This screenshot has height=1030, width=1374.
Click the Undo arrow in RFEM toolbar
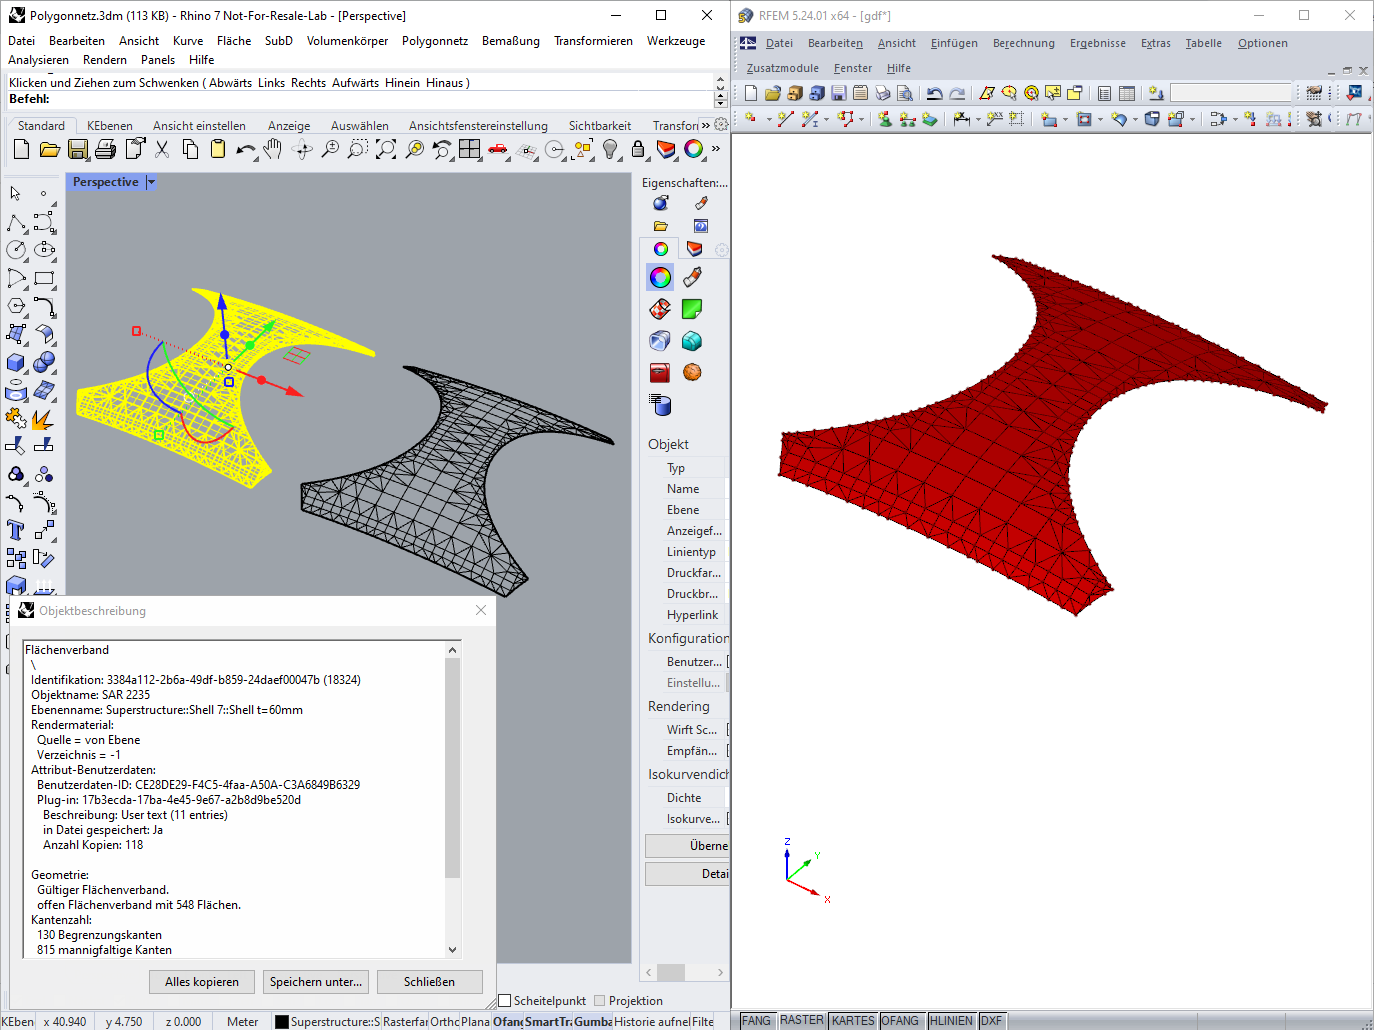pos(934,93)
